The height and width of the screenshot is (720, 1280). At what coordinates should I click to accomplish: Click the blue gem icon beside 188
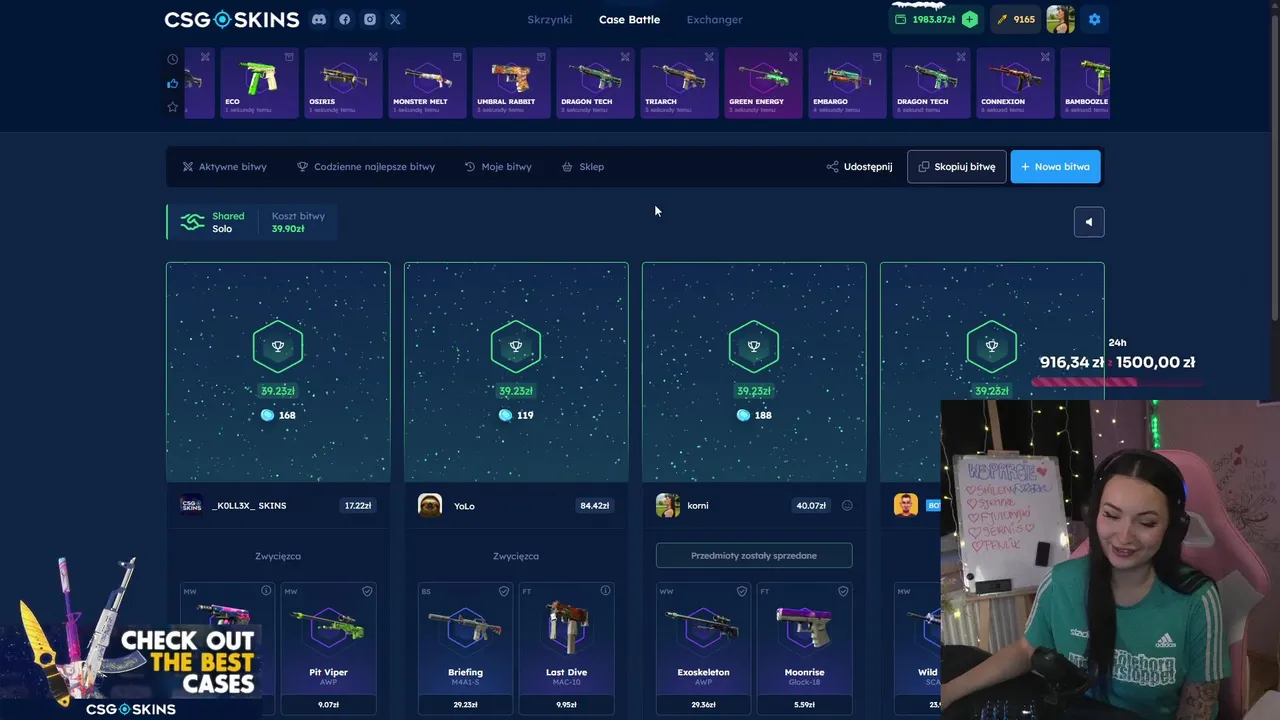743,415
